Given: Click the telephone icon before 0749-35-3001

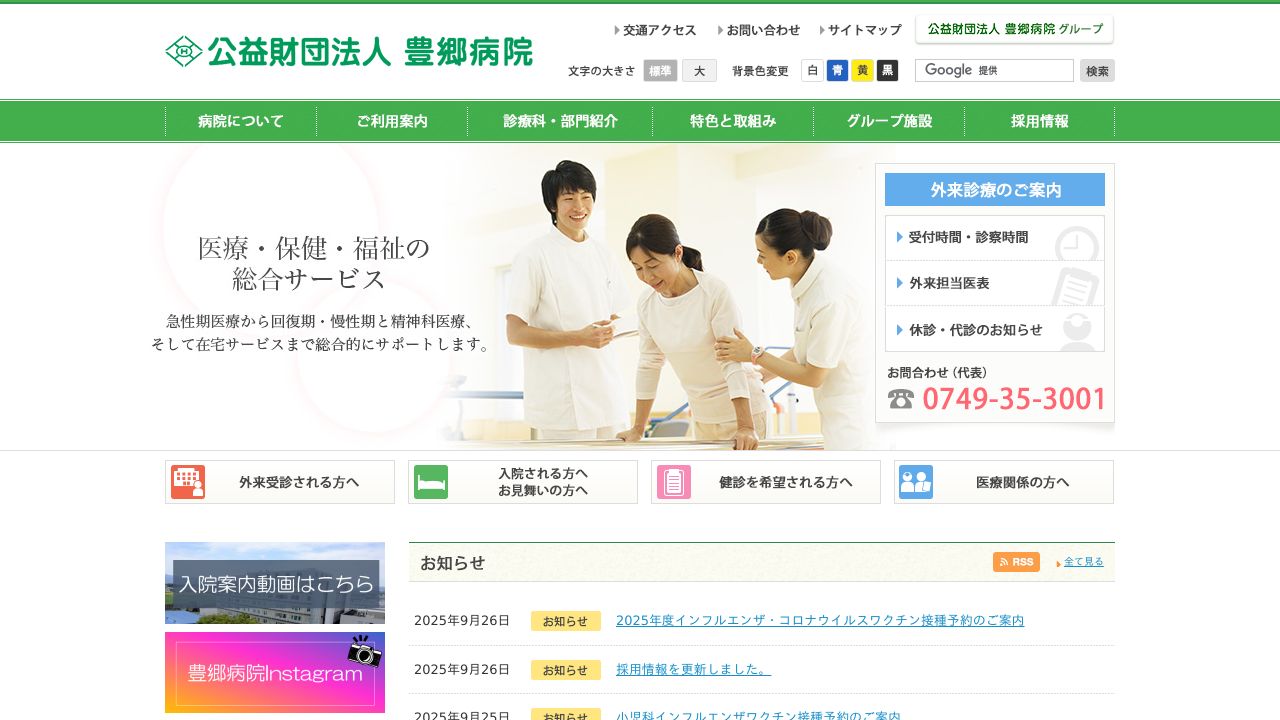Looking at the screenshot, I should coord(903,399).
